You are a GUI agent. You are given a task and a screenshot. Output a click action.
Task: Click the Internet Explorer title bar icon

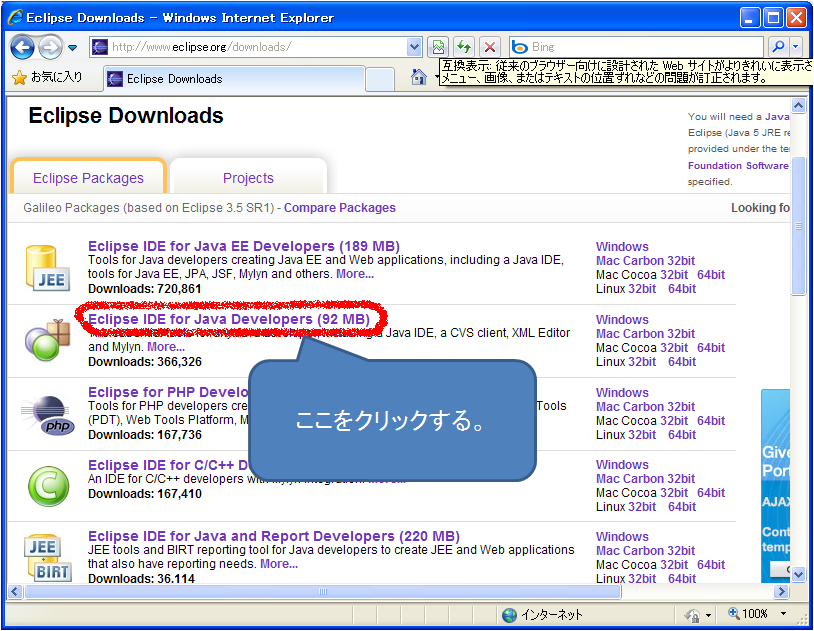[15, 17]
